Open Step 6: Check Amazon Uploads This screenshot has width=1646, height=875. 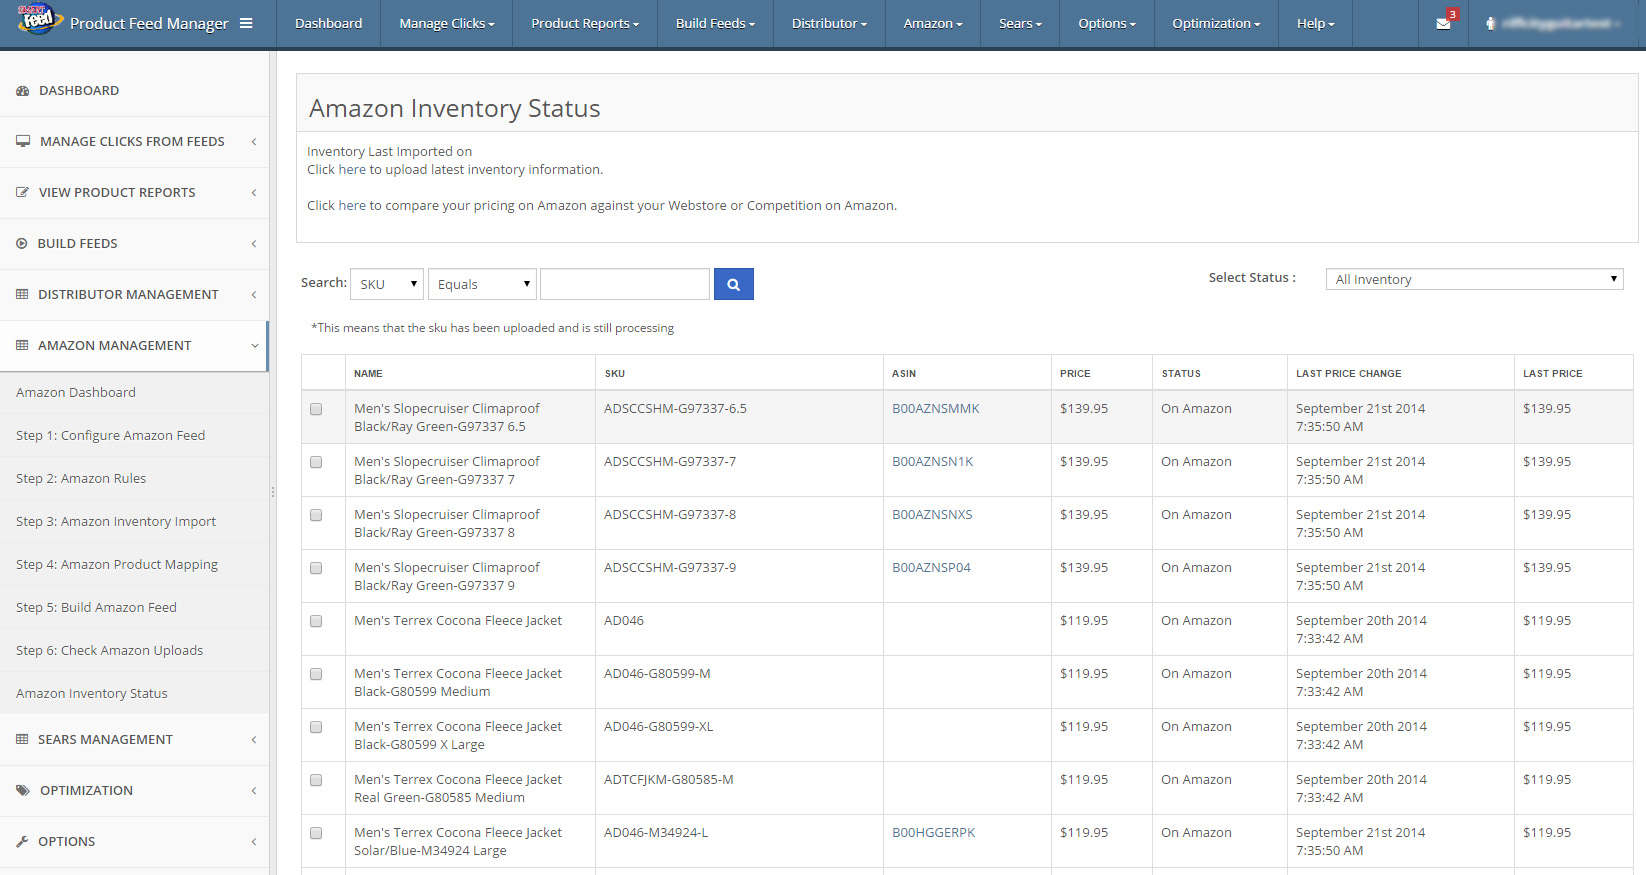pyautogui.click(x=109, y=651)
